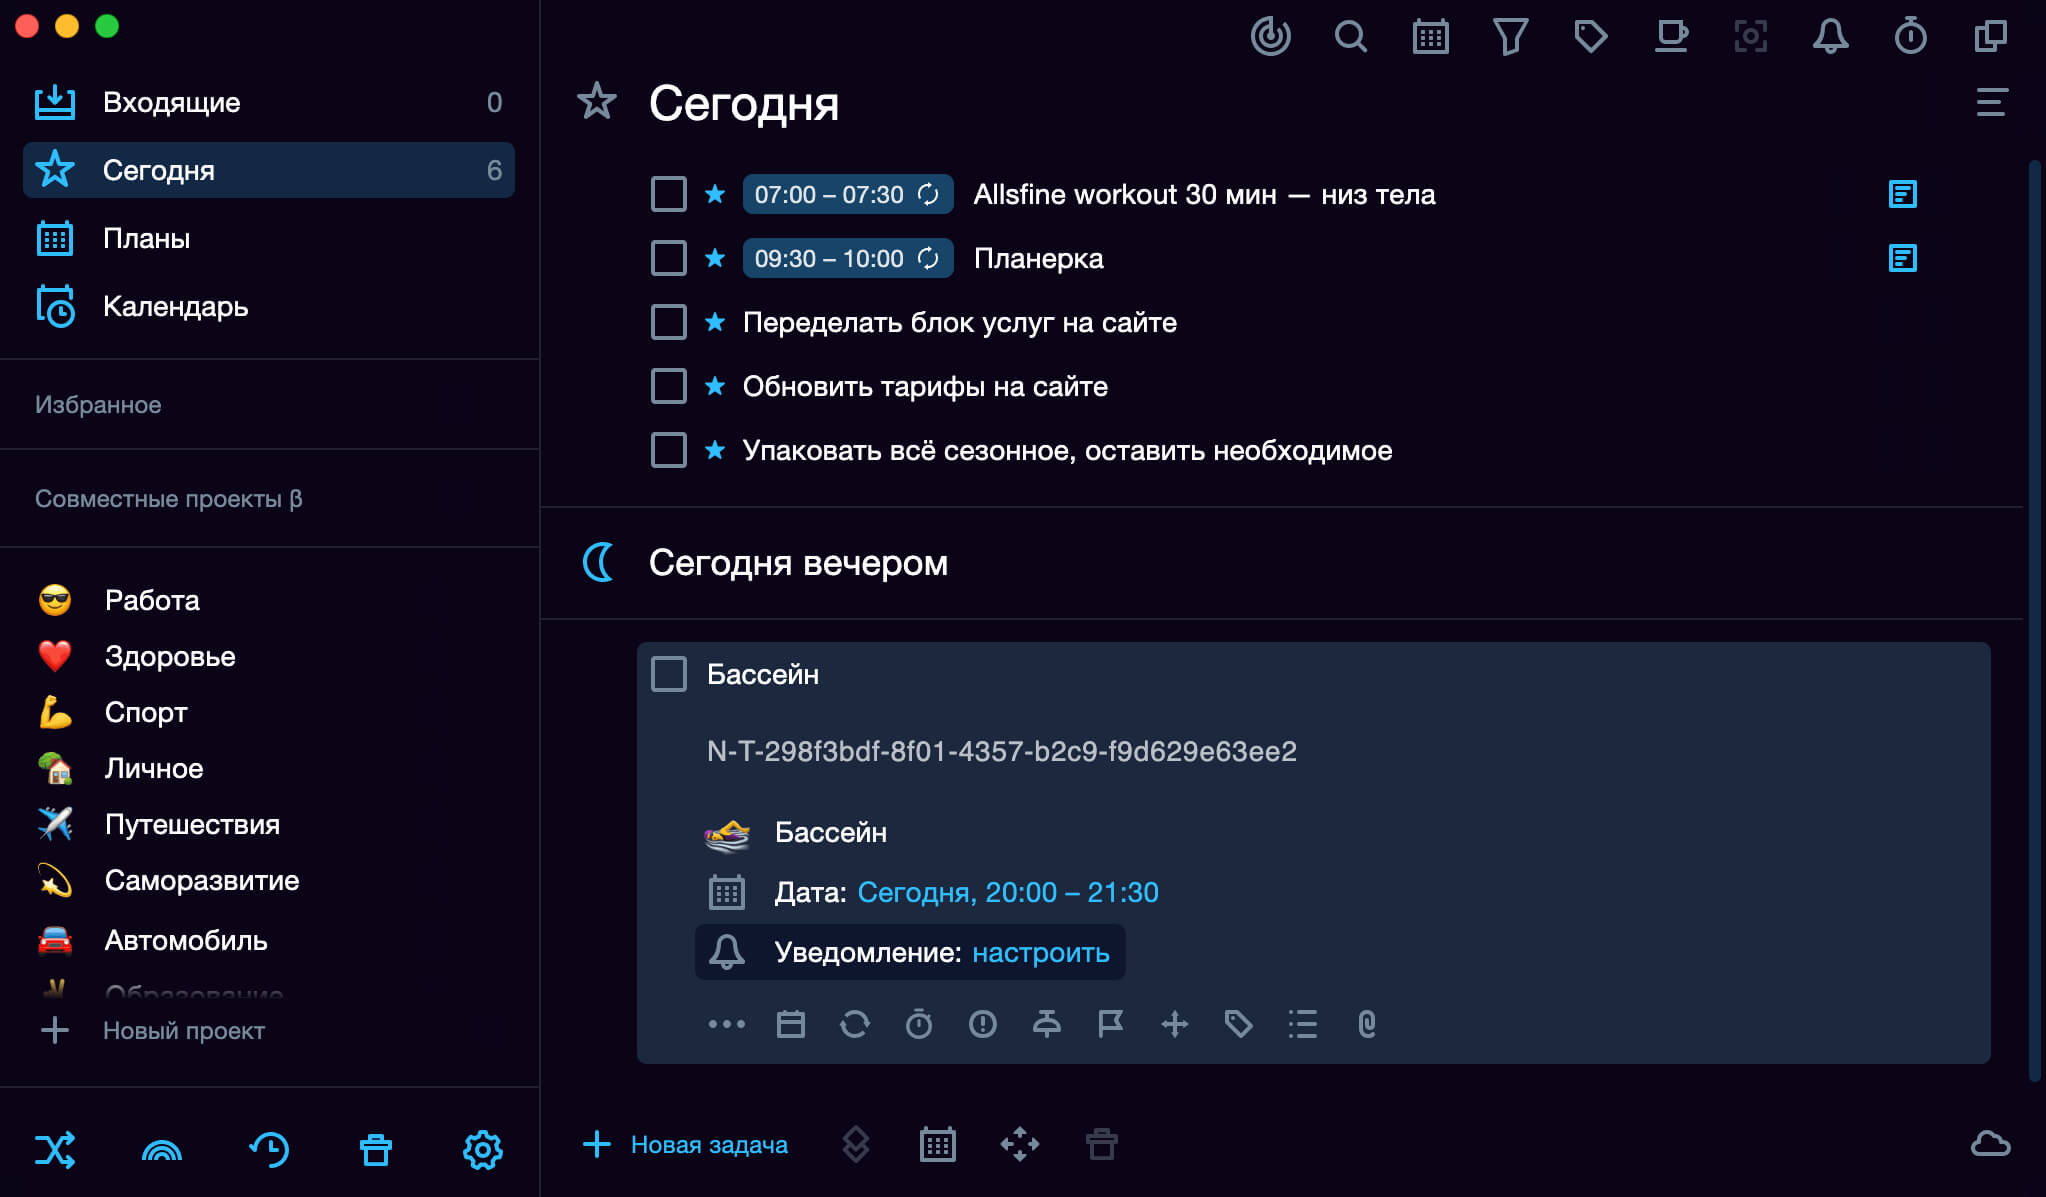Toggle checkbox for Планерка task

(x=667, y=258)
